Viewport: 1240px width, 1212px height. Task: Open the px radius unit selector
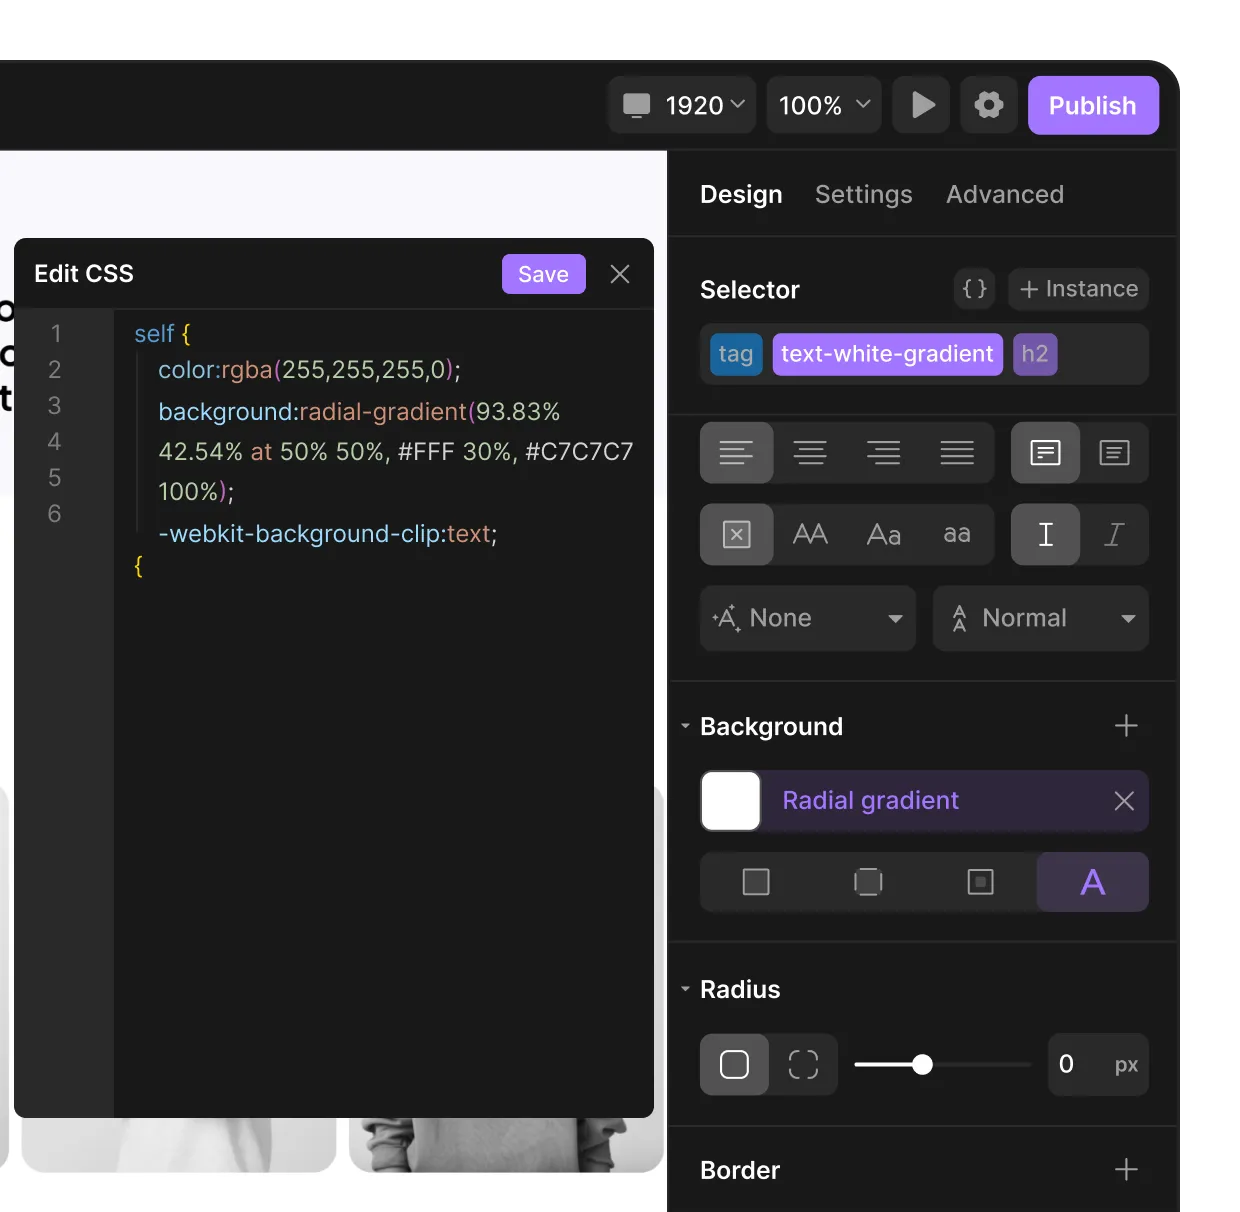[1126, 1065]
